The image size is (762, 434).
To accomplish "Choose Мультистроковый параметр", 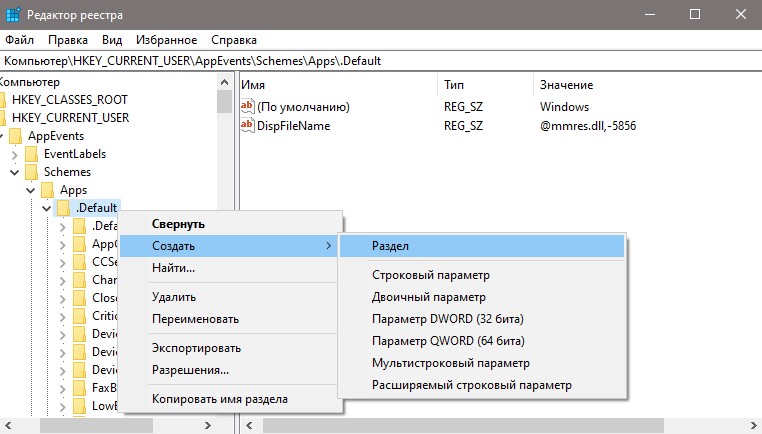I will tap(482, 363).
